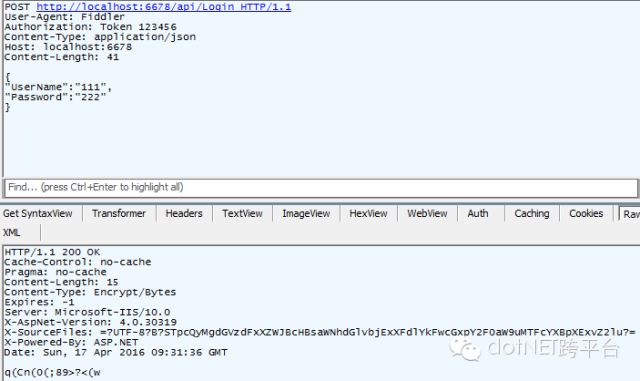This screenshot has width=640, height=381.
Task: Click the request 'Content-Type: application/json' line
Action: tap(100, 37)
